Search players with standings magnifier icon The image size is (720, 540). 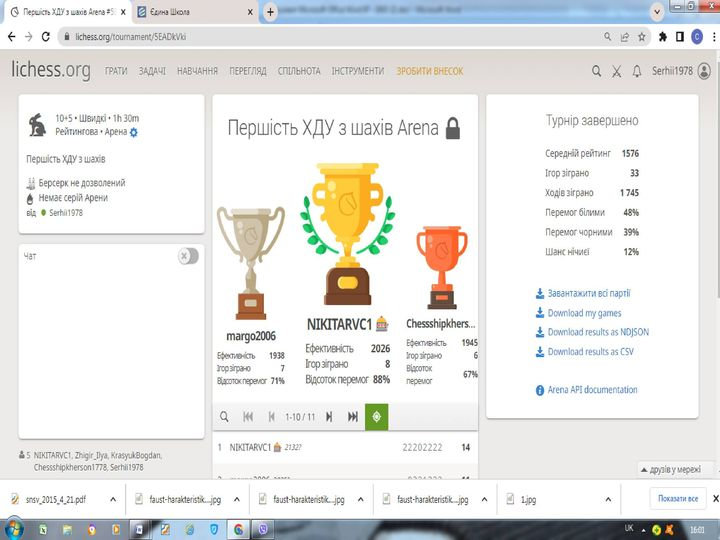[x=224, y=416]
